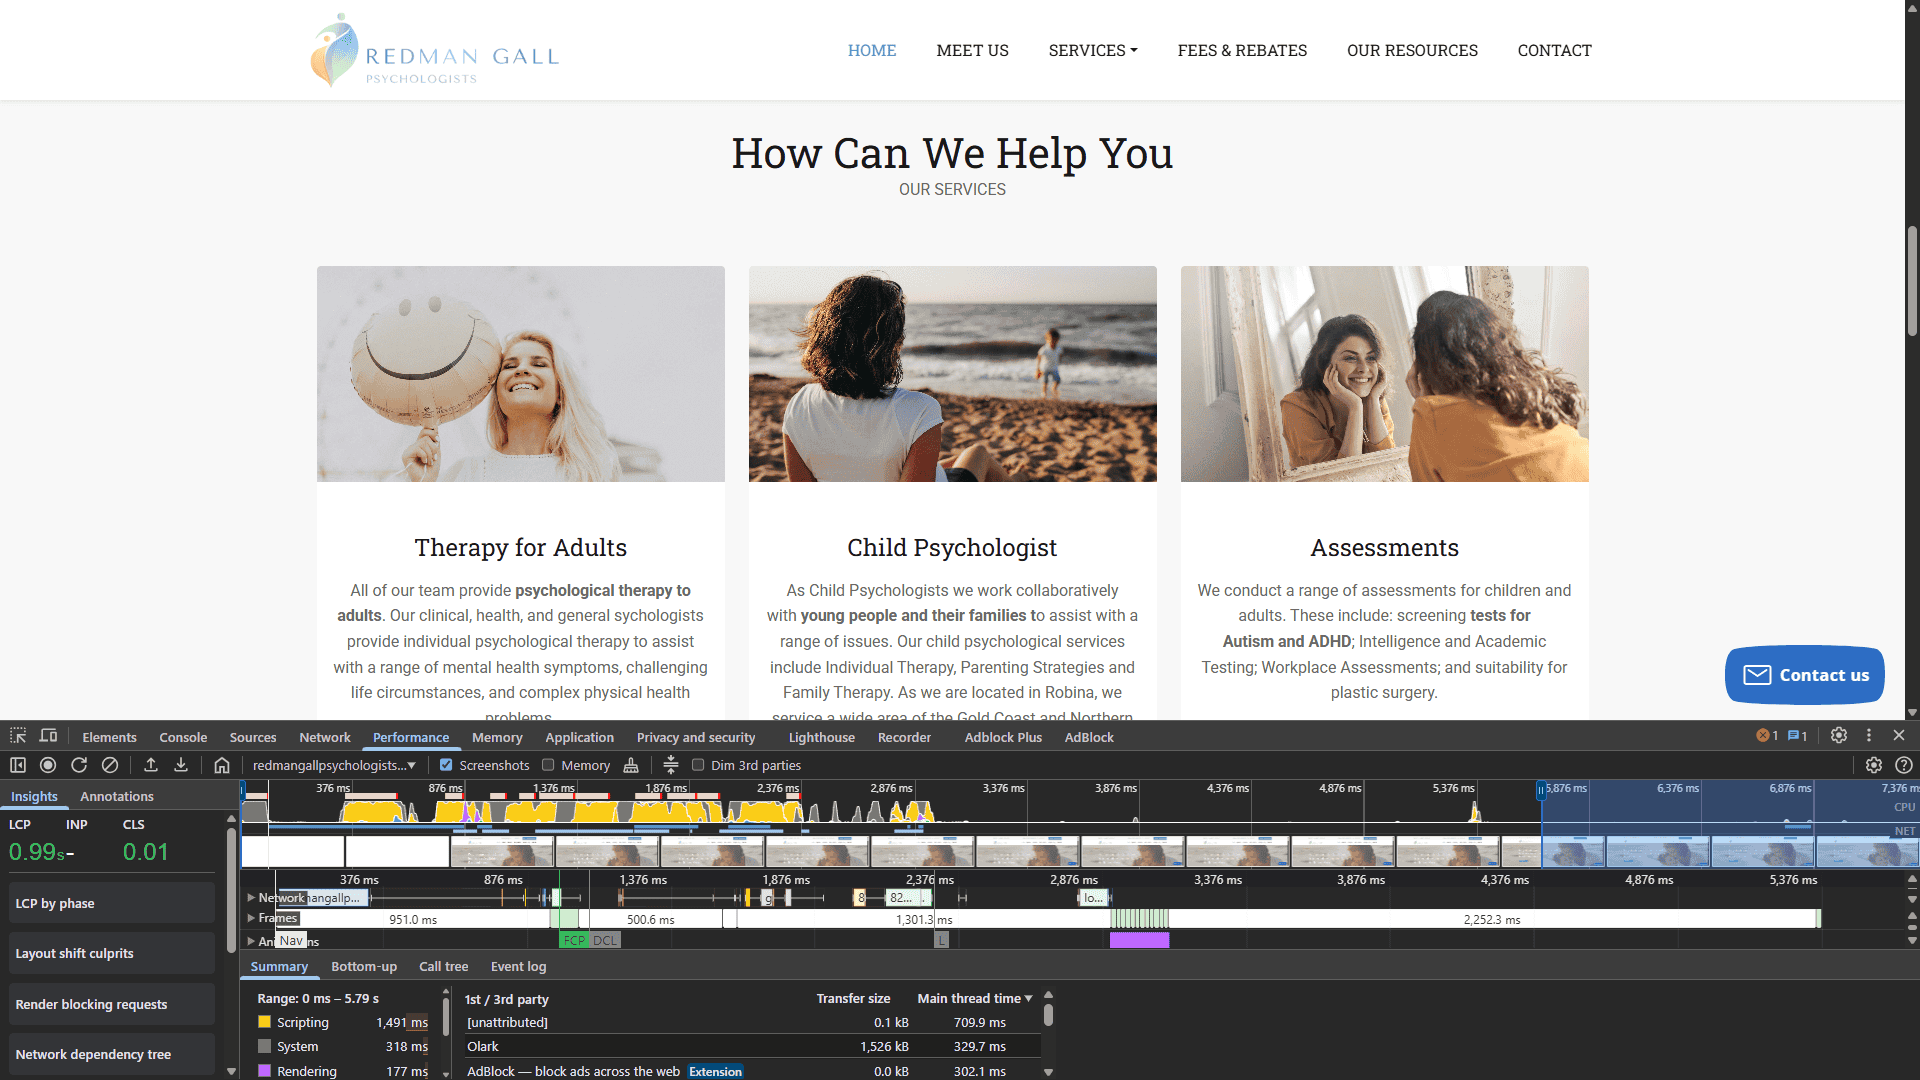Click the upload profile icon
Image resolution: width=1920 pixels, height=1080 pixels.
point(151,765)
